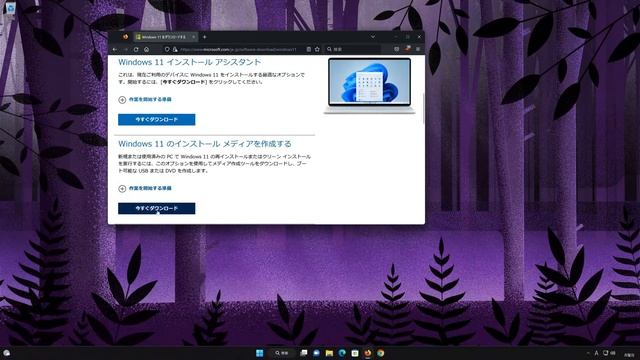Click the Firefox back arrow
This screenshot has height=360, width=640.
click(115, 49)
